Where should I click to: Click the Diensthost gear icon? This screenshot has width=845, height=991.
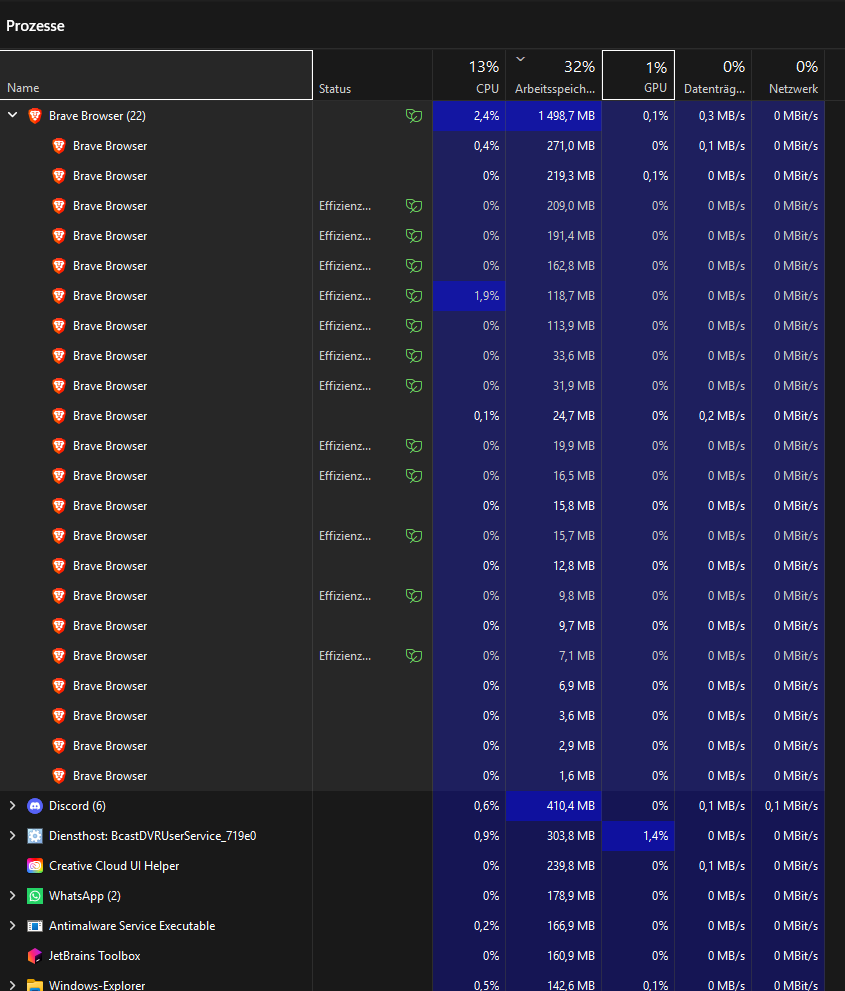35,836
